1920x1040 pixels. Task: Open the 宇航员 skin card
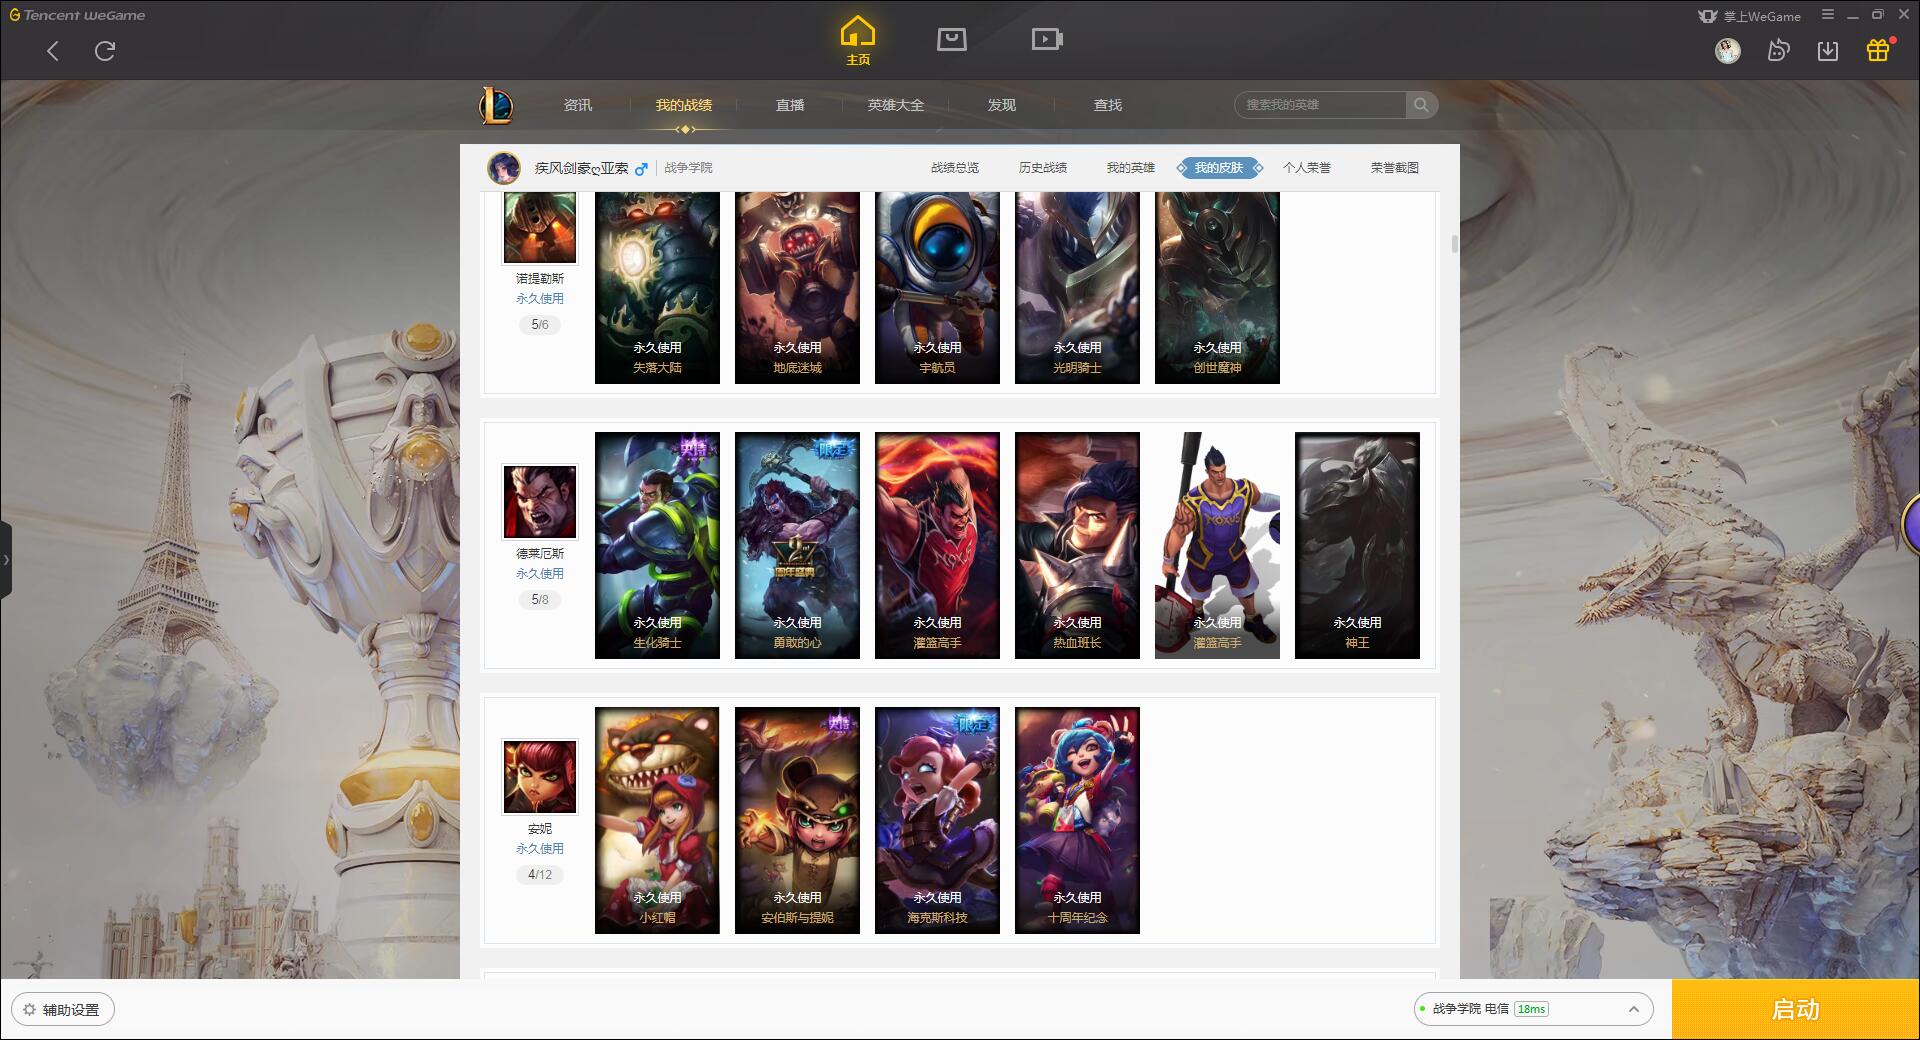[937, 288]
